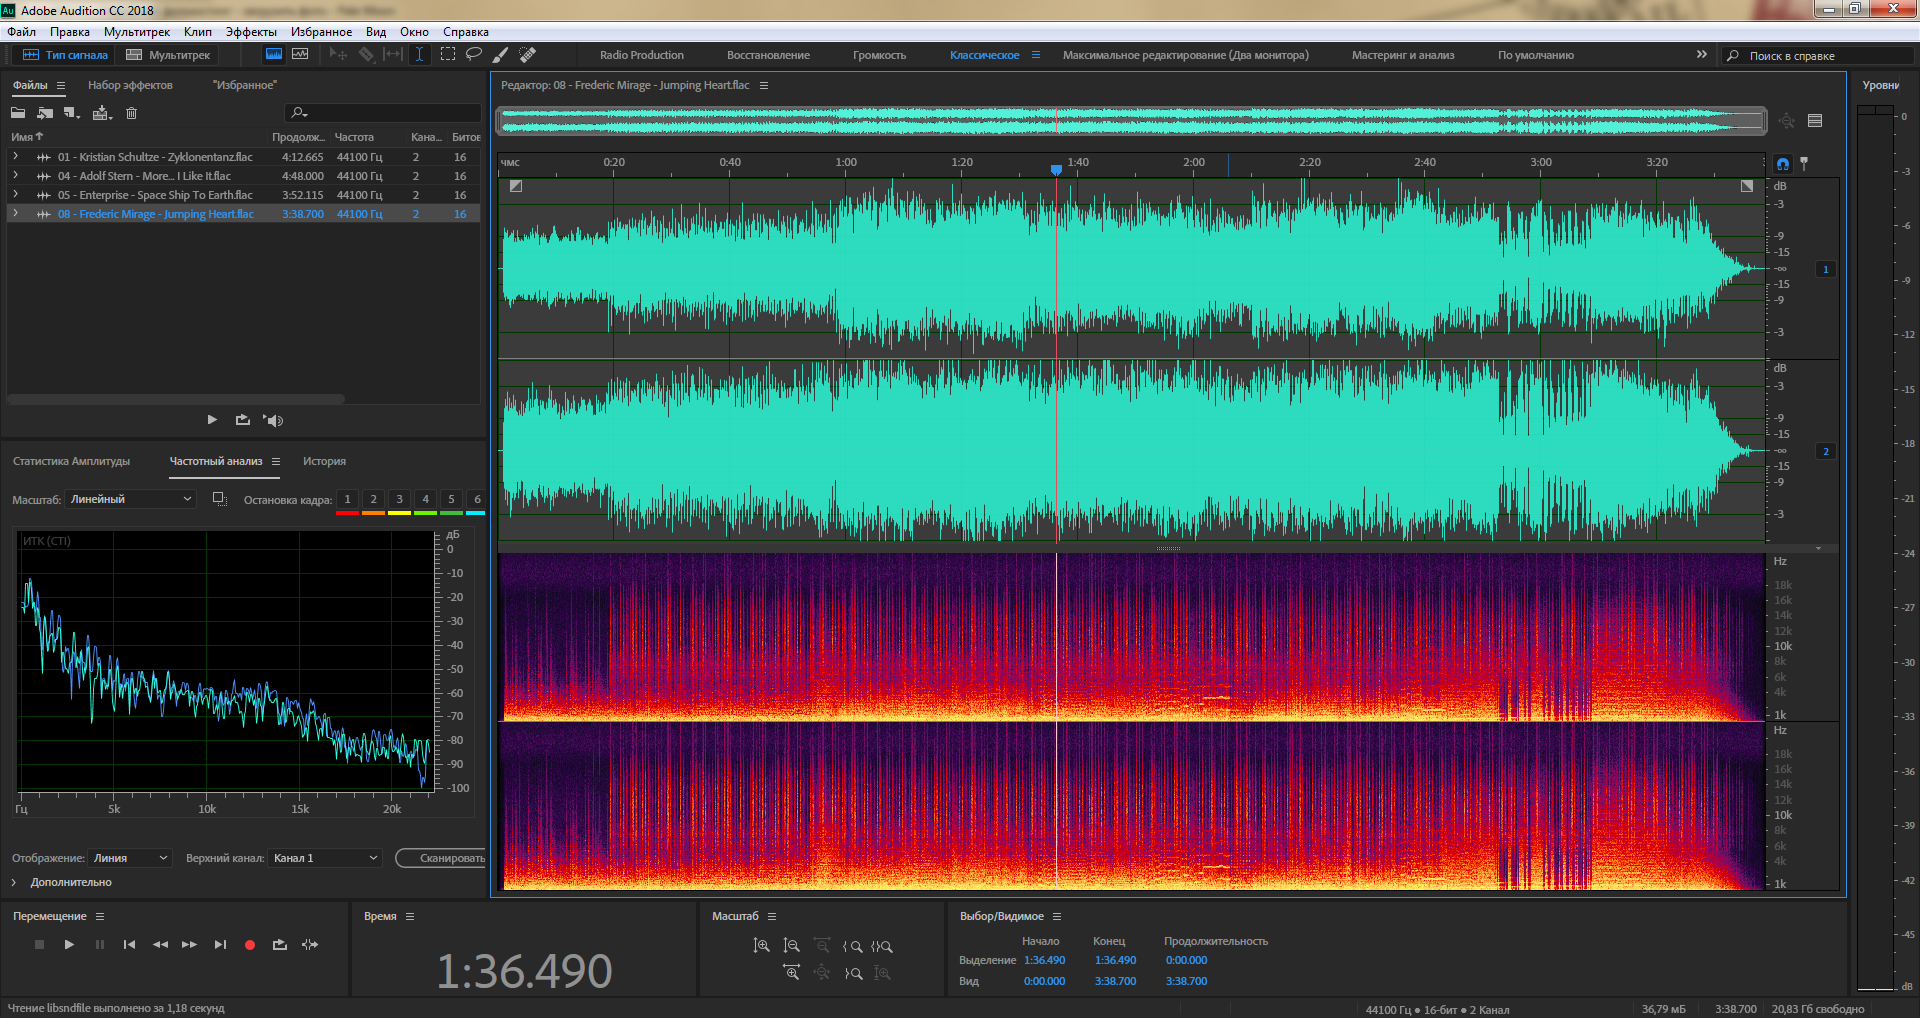Click the Zoom In Amplitude icon
Image resolution: width=1920 pixels, height=1018 pixels.
(x=761, y=945)
